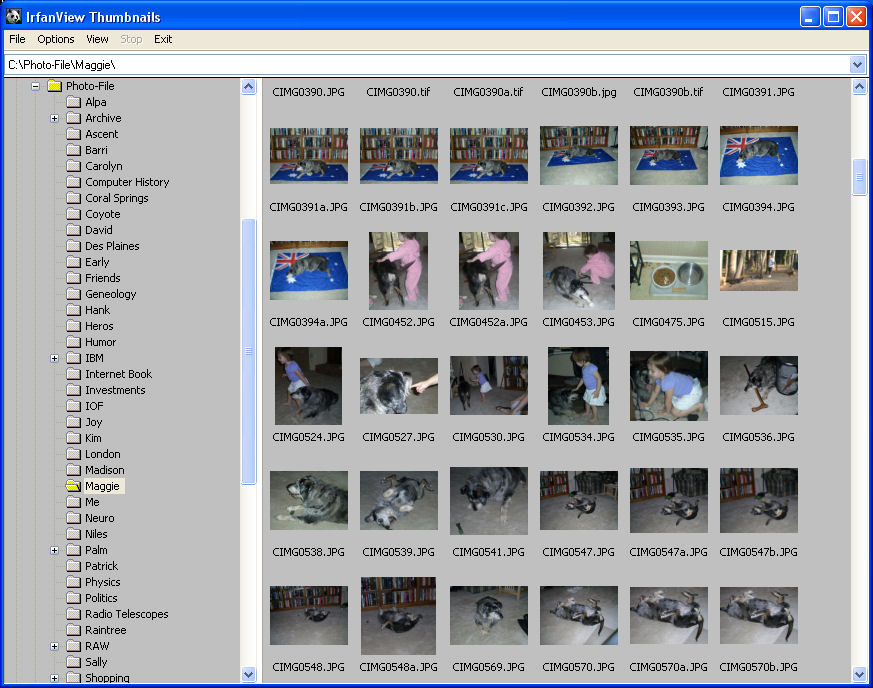Expand the RAW folder node
Viewport: 873px width, 688px height.
pos(54,647)
